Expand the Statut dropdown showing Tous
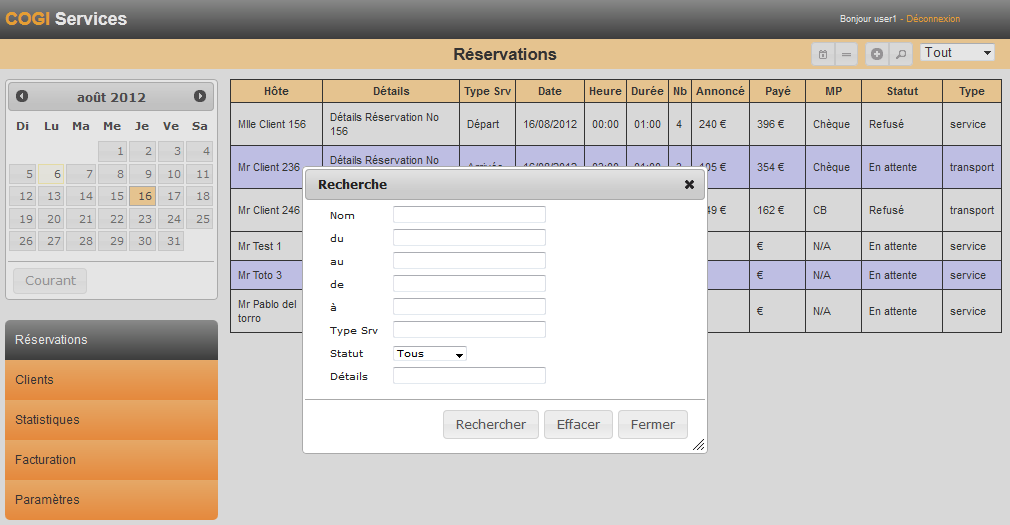1010x525 pixels. [430, 354]
